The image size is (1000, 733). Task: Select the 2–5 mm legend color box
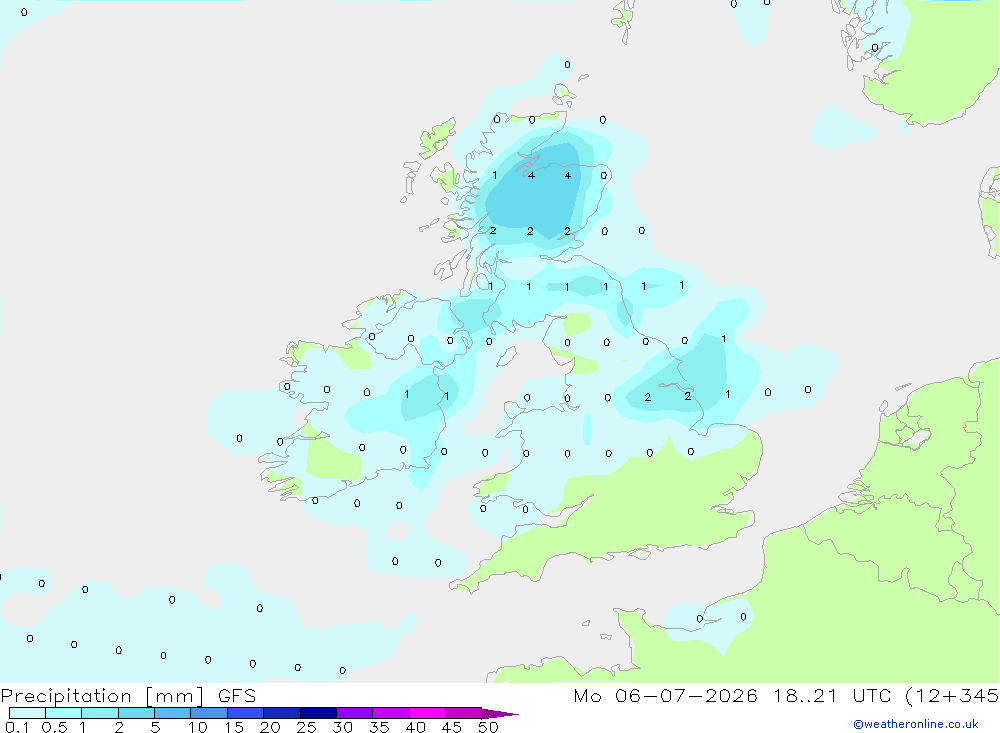pyautogui.click(x=136, y=713)
